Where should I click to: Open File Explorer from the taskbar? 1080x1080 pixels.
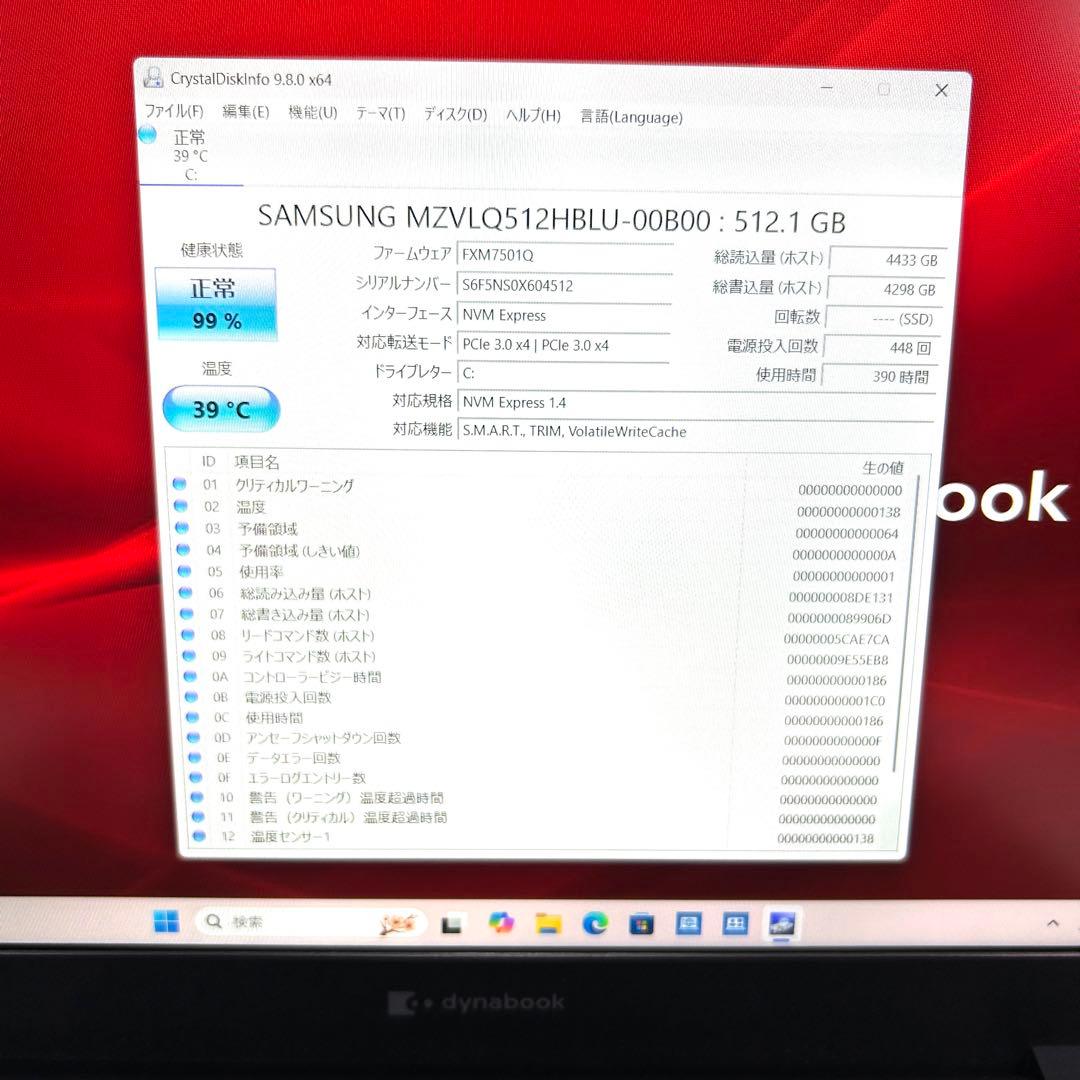[548, 923]
